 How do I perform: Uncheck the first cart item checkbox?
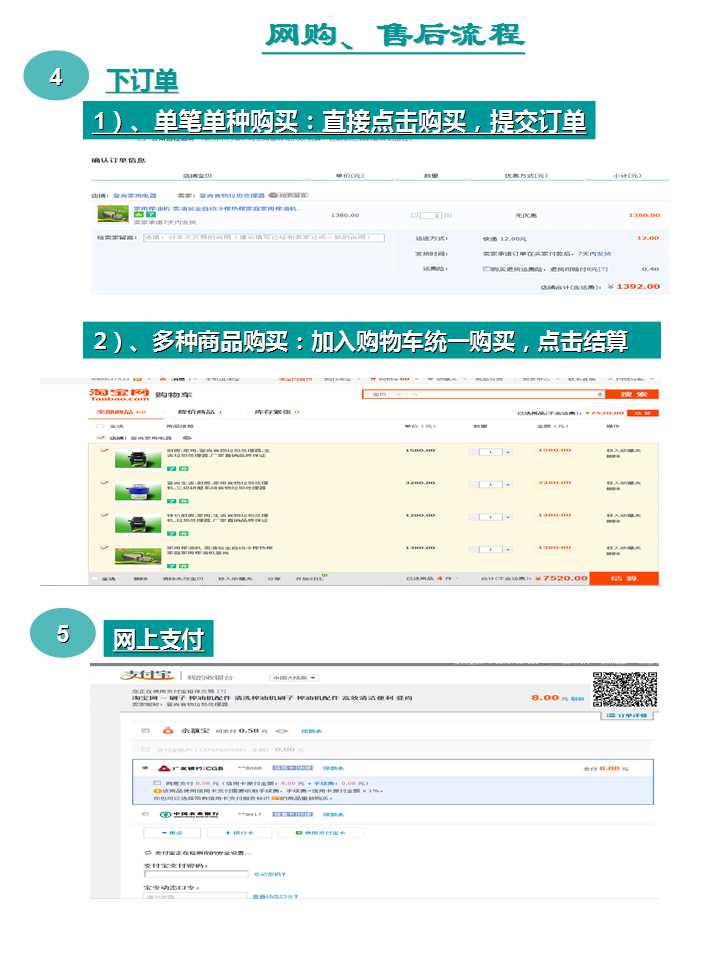(x=104, y=451)
